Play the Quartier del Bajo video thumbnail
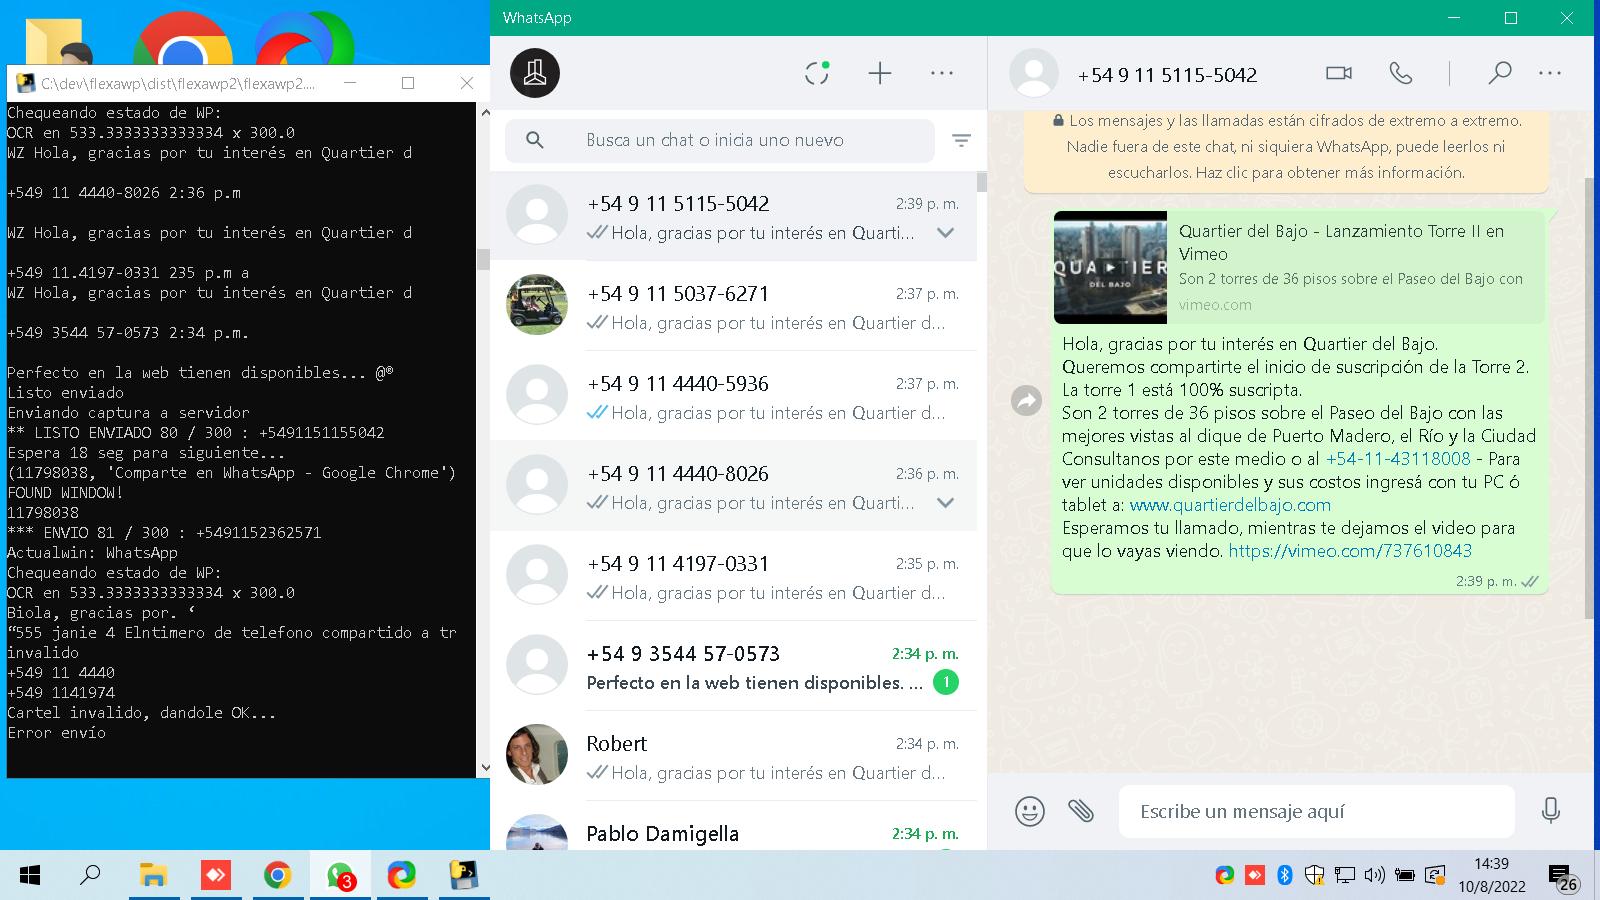The image size is (1600, 900). (1110, 267)
